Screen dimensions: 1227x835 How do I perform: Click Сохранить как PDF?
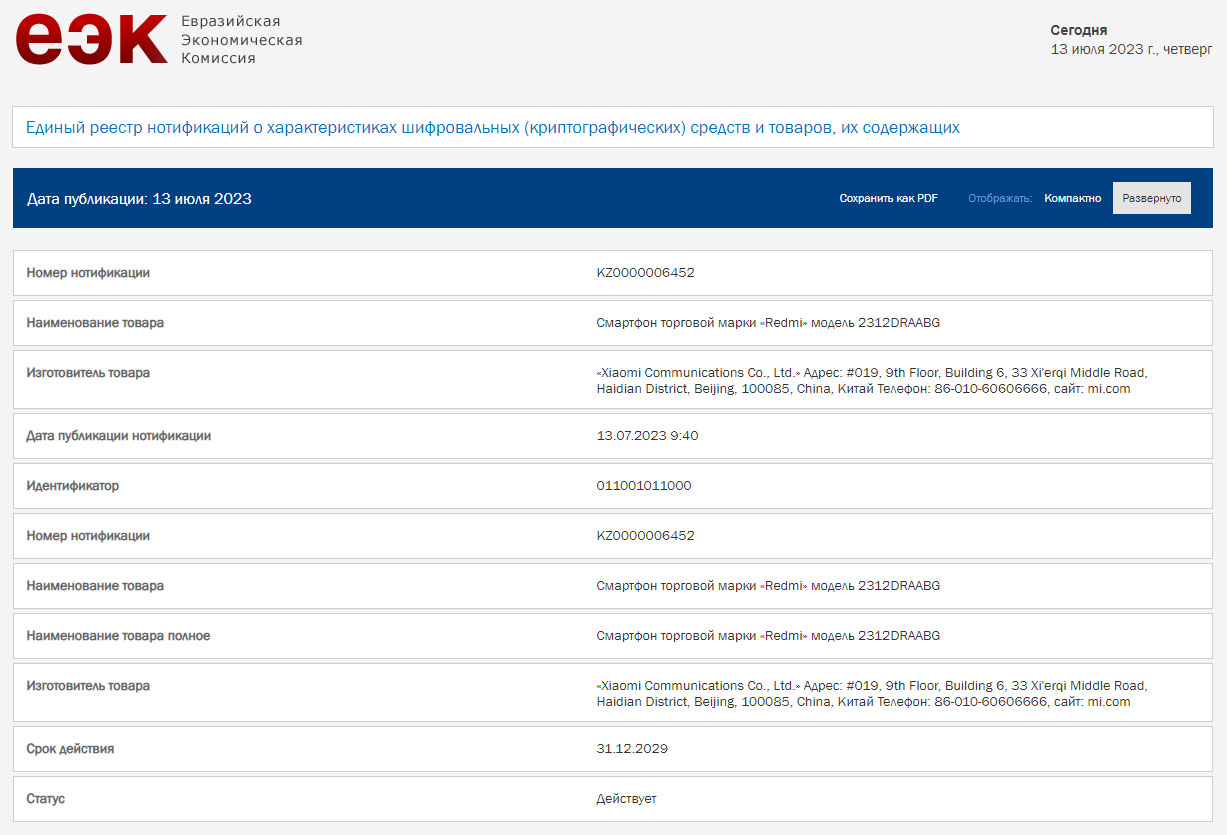point(888,198)
